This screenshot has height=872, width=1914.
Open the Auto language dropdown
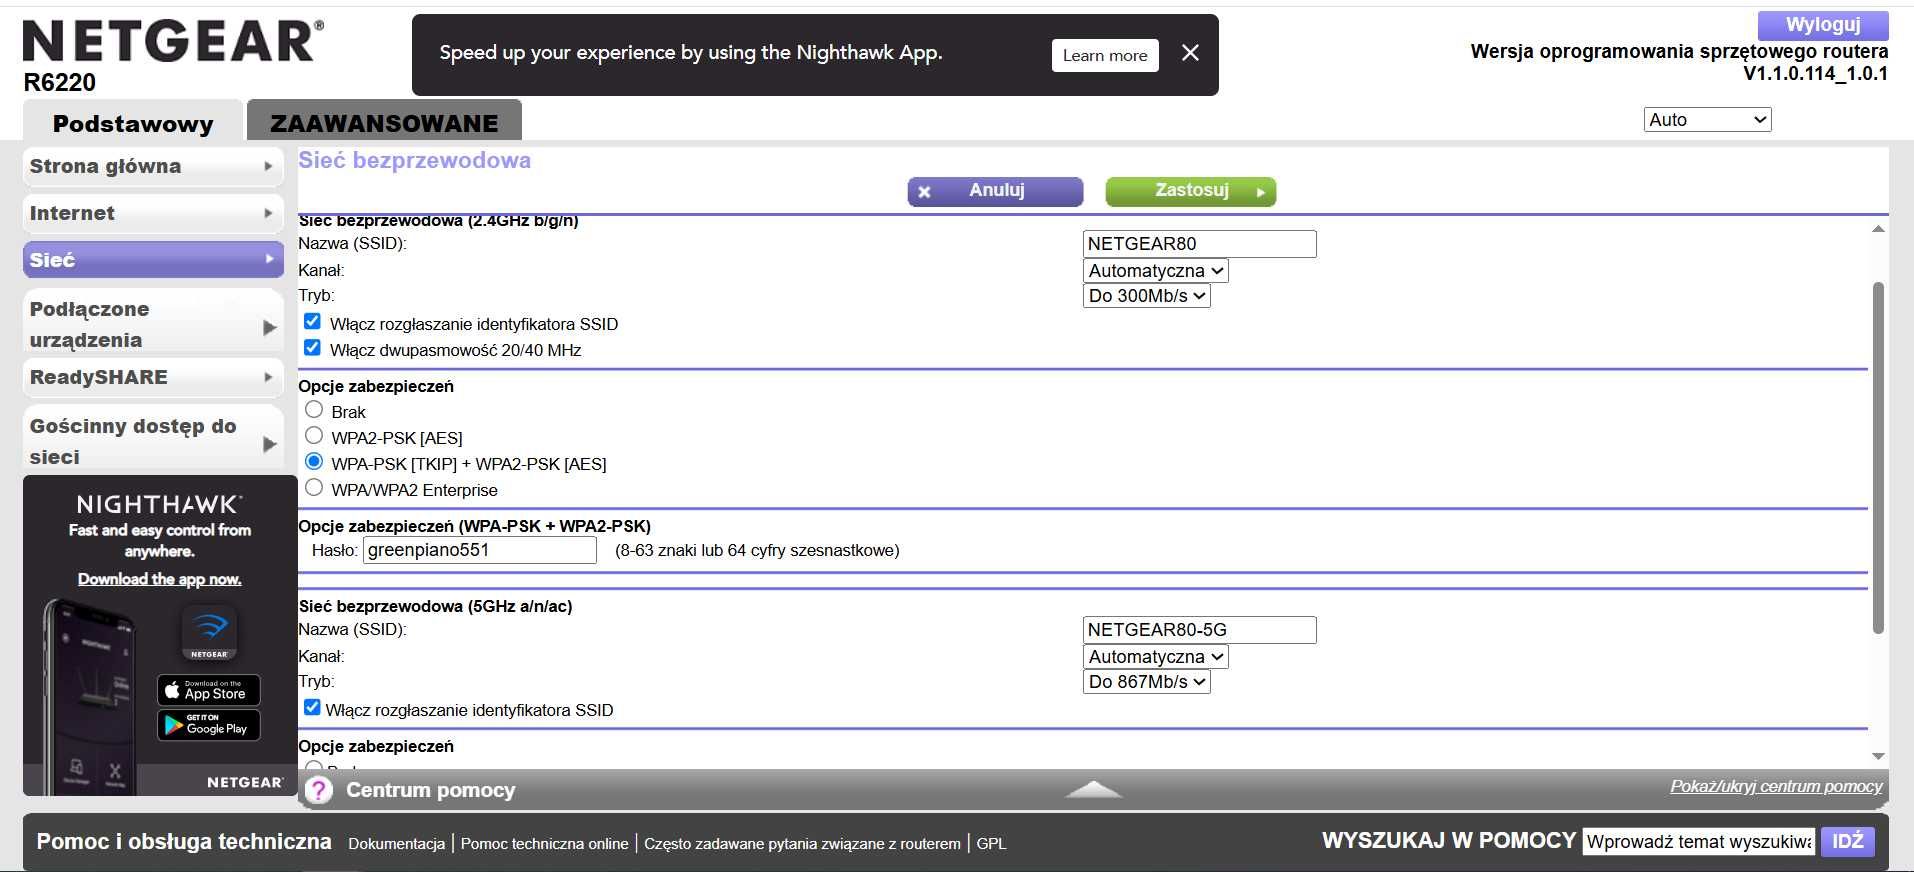[x=1707, y=120]
